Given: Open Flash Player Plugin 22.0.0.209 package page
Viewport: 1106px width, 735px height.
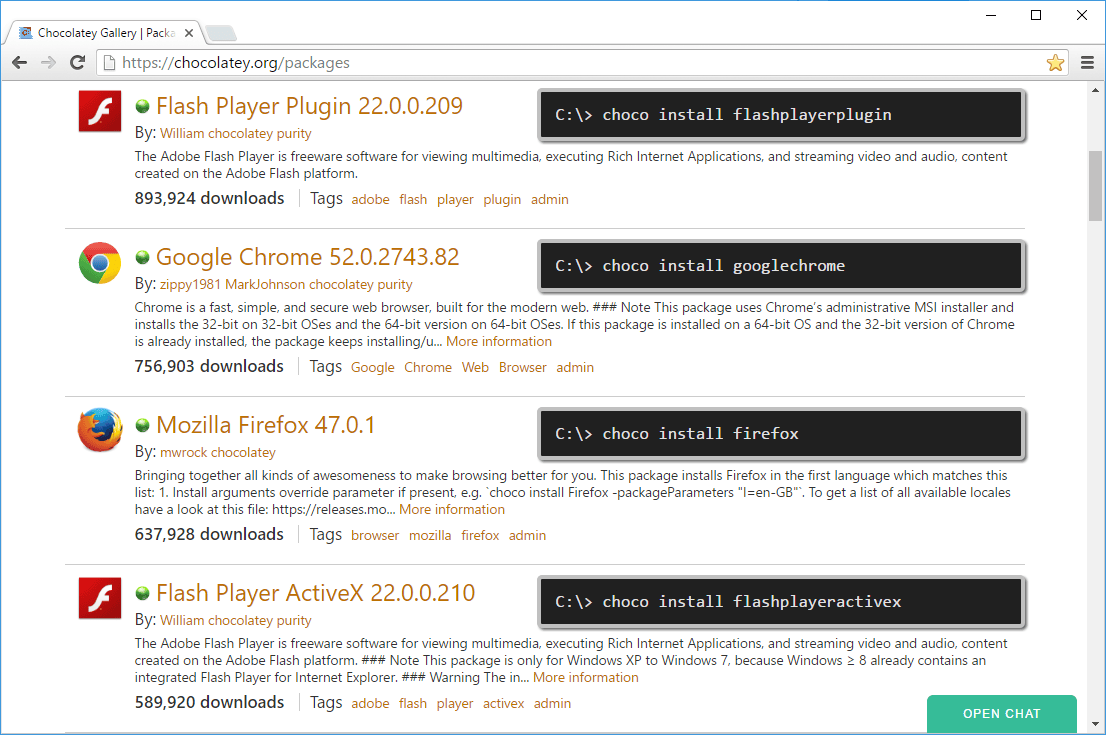Looking at the screenshot, I should coord(309,106).
